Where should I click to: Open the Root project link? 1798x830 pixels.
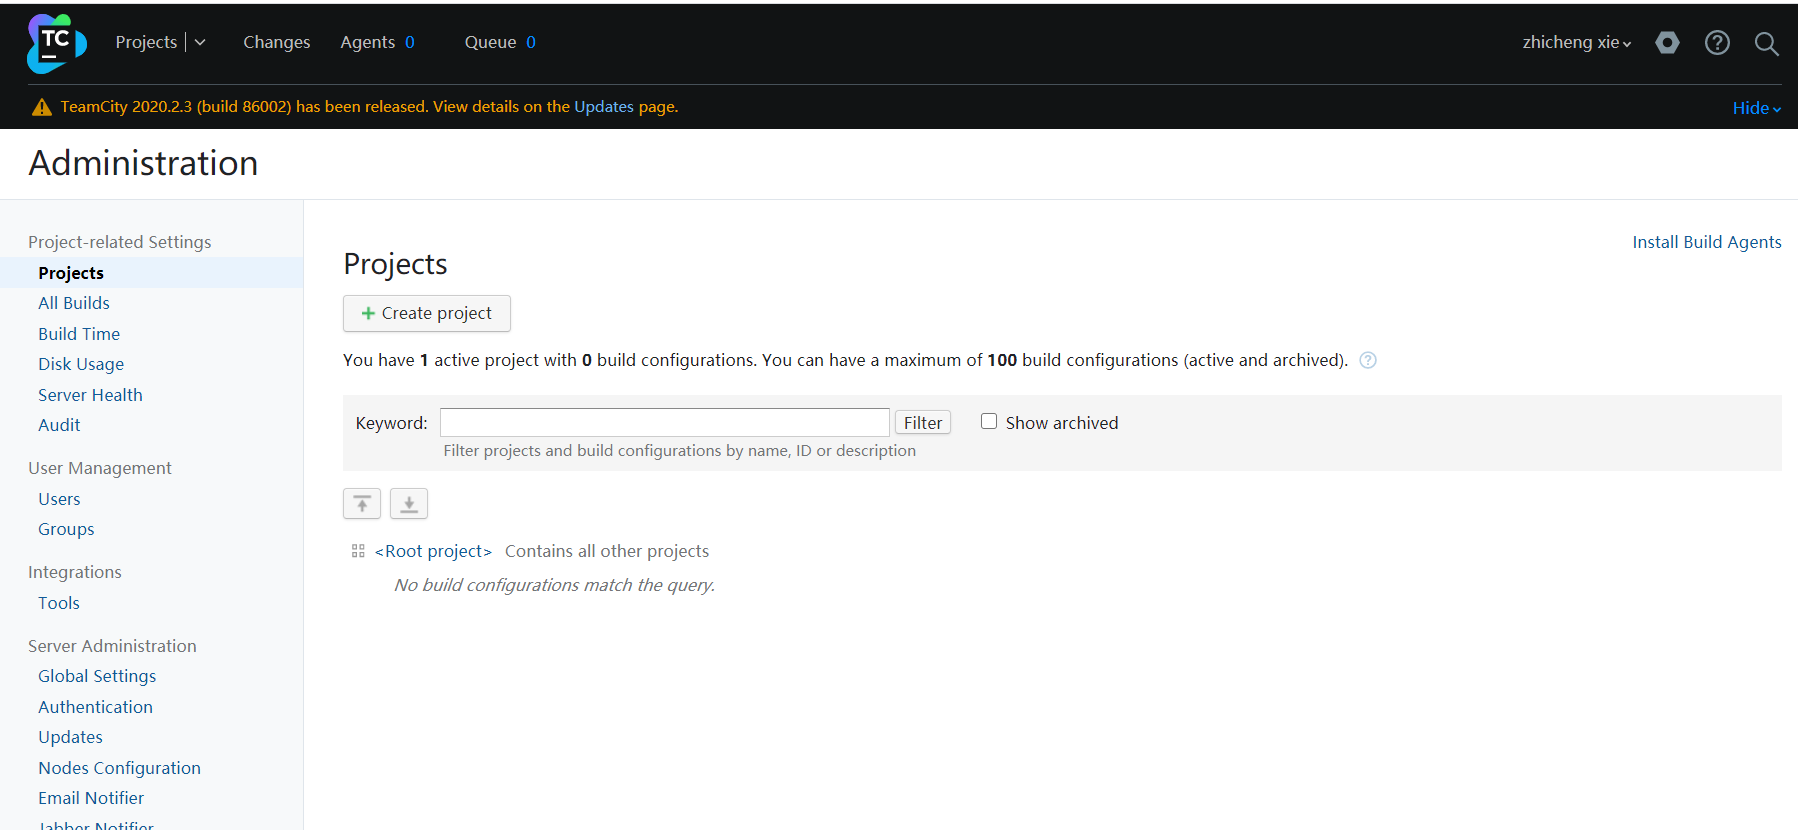(433, 551)
